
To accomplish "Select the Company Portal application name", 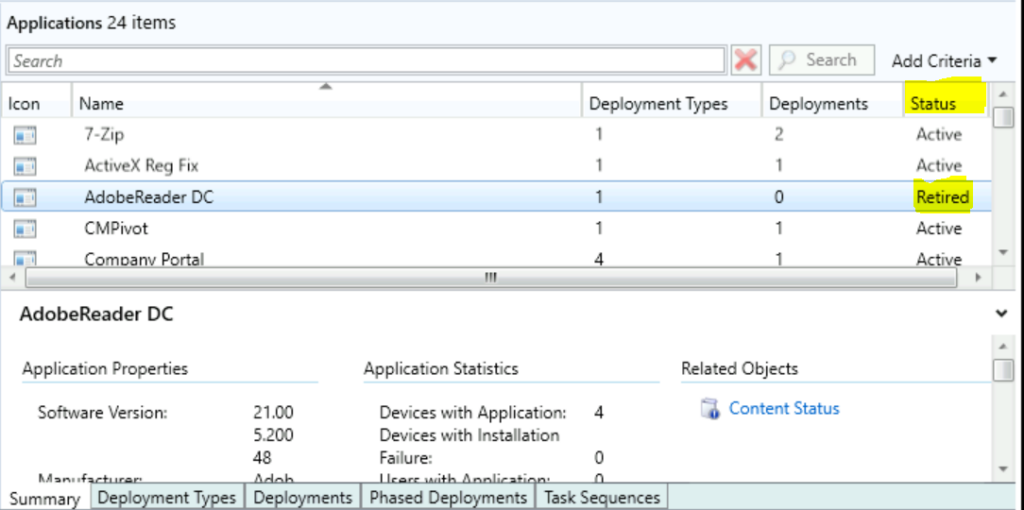I will pos(144,259).
